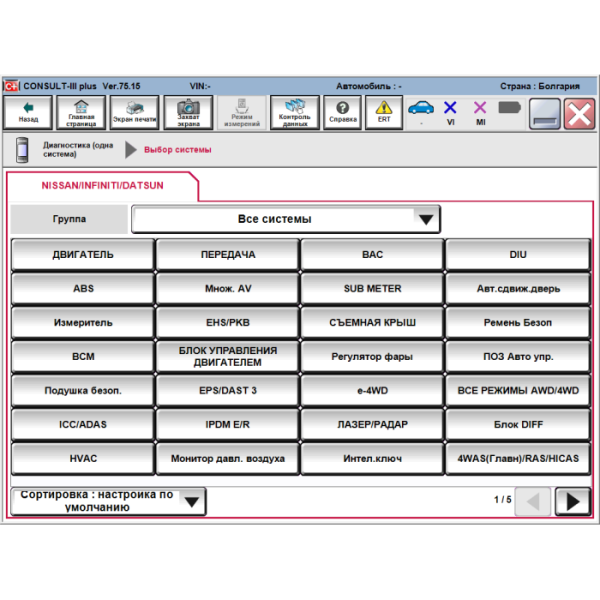The height and width of the screenshot is (600, 600).
Task: Expand the Сортировка sort order dropdown
Action: 108,500
